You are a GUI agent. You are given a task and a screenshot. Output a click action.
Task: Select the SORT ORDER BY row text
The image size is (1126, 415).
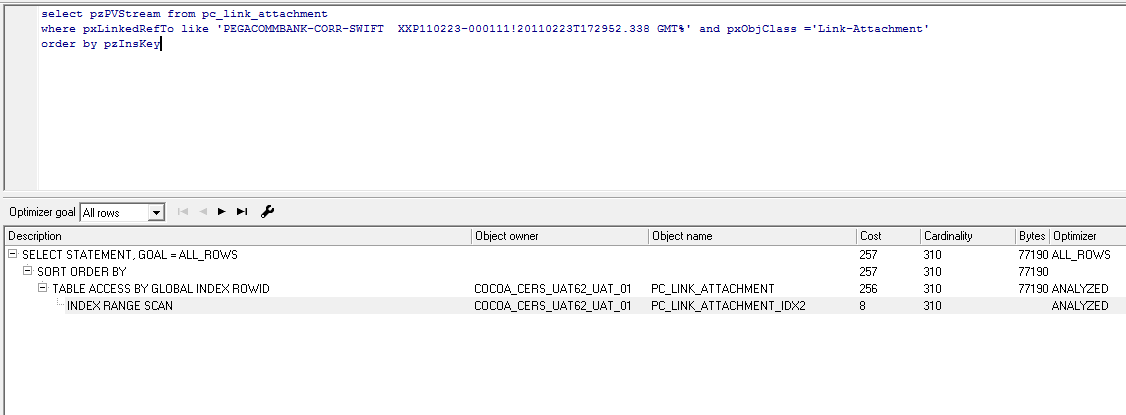(x=82, y=272)
